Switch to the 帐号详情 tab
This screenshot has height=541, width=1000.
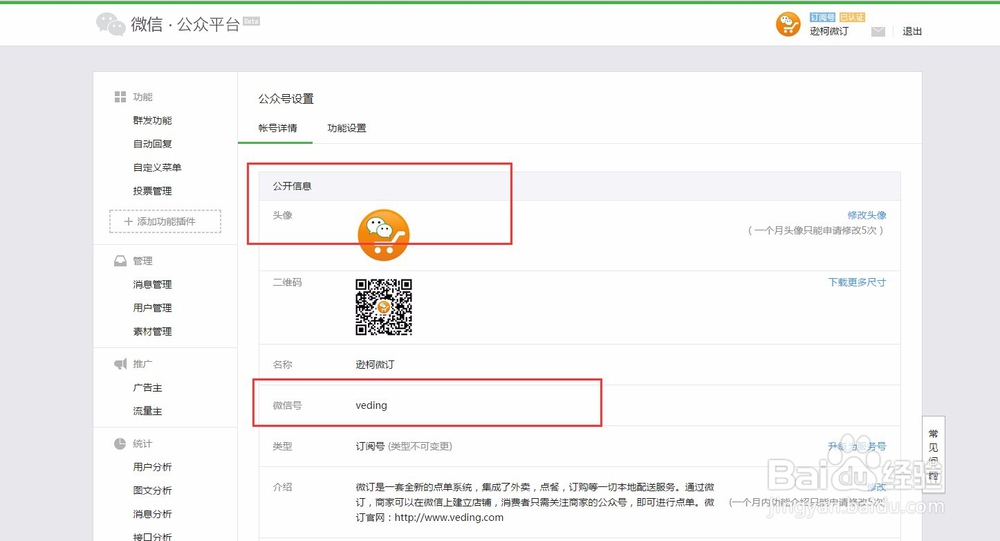(x=277, y=128)
